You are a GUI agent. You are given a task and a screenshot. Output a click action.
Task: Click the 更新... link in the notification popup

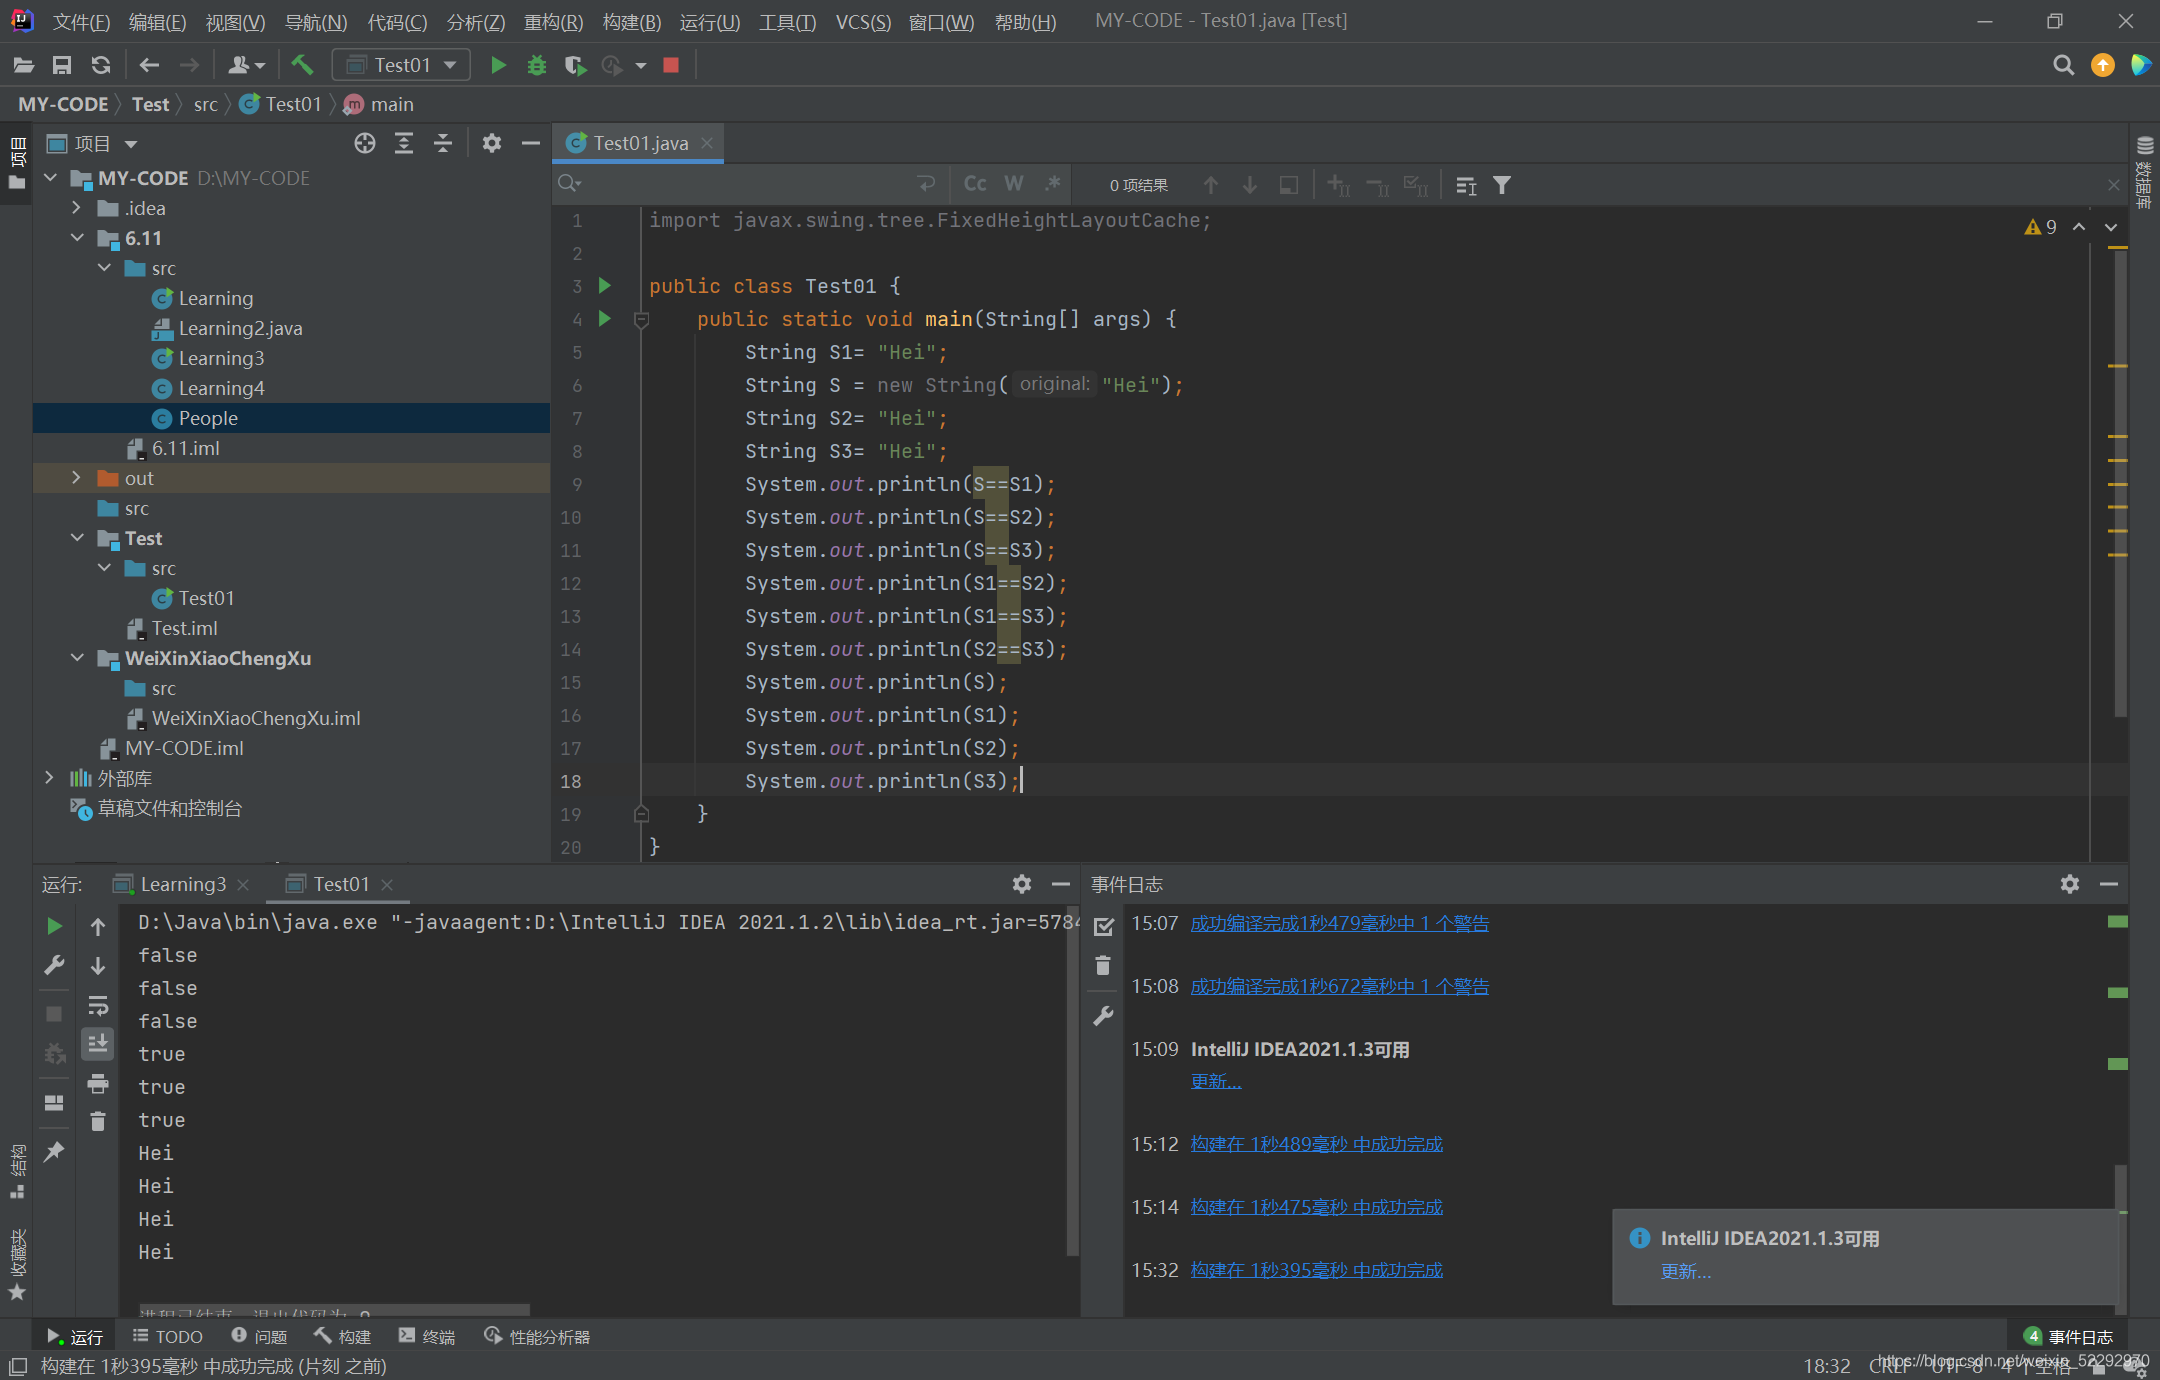coord(1686,1271)
